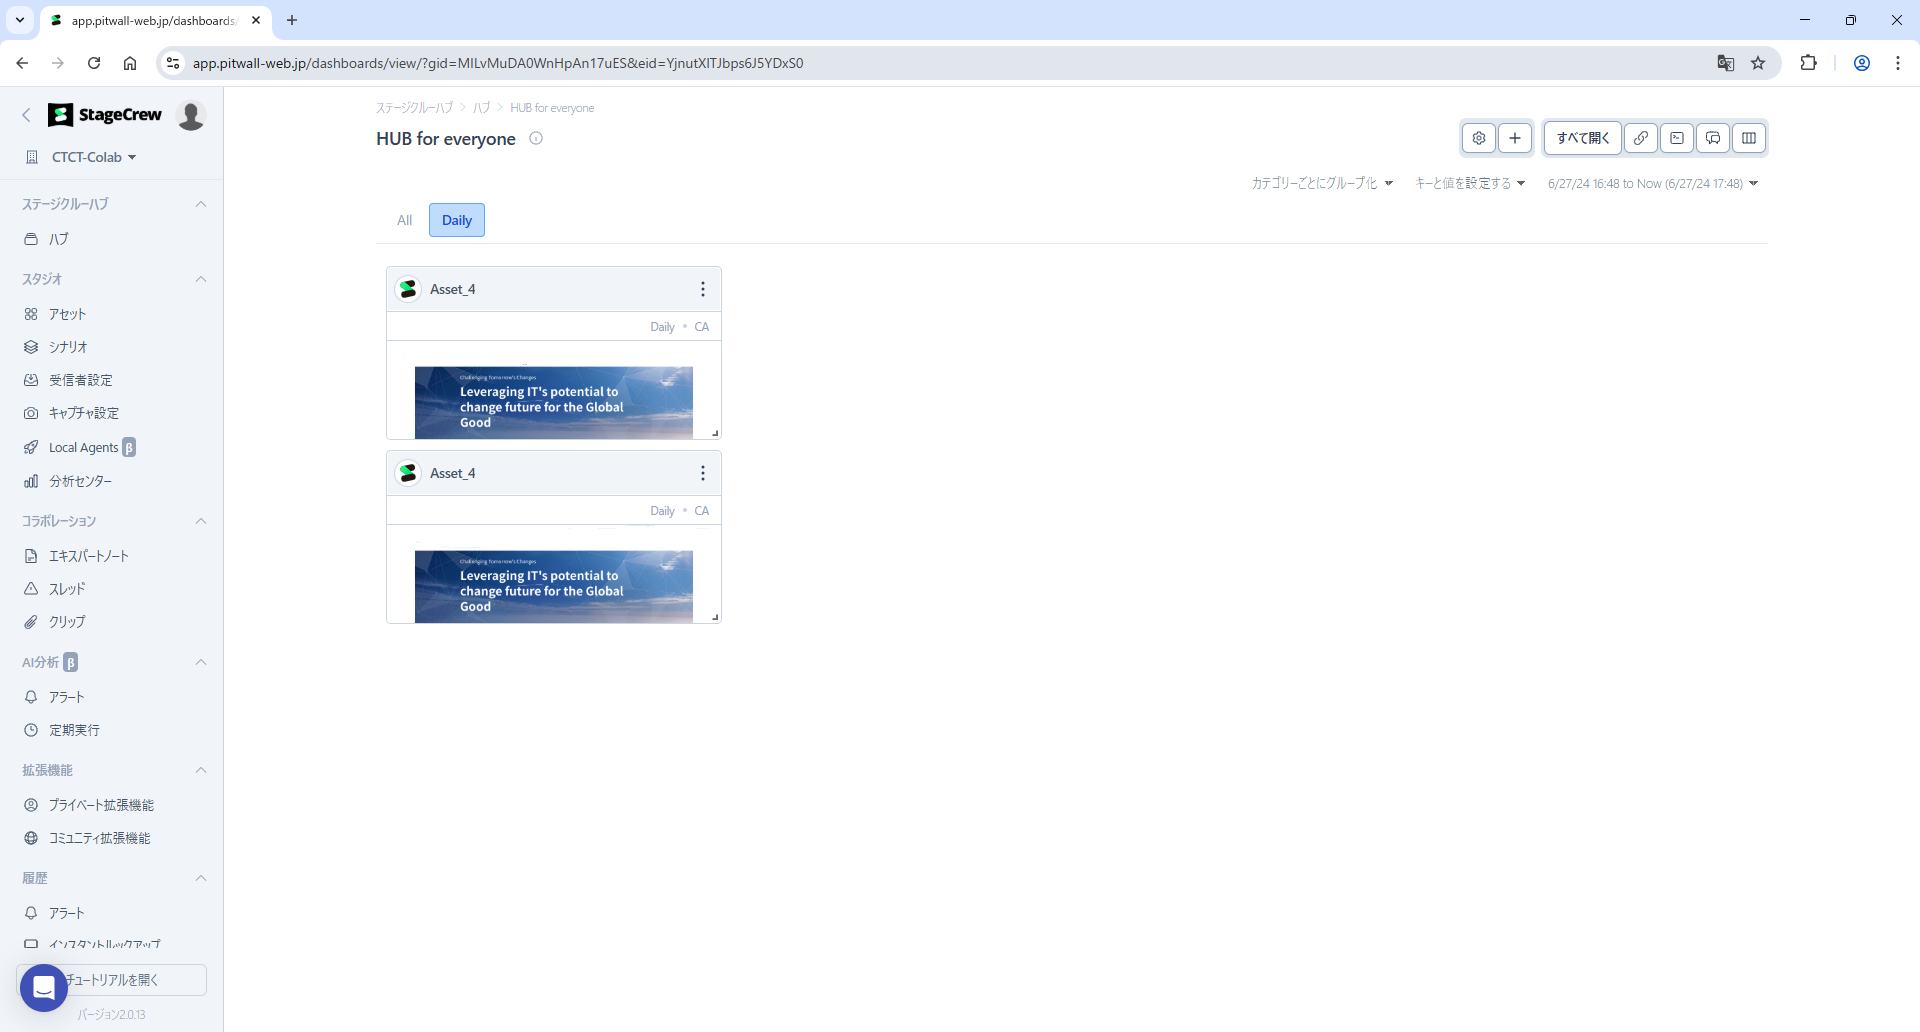Click the plus add-widget icon
1920x1032 pixels.
(x=1515, y=138)
